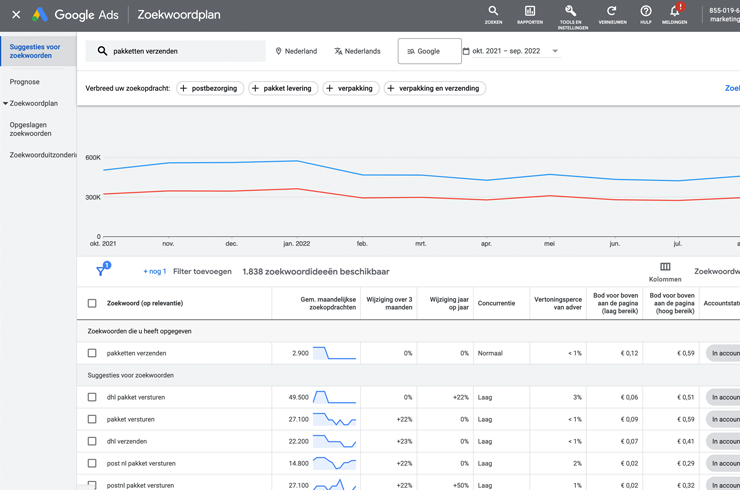Open the Google search network selector
The width and height of the screenshot is (740, 490).
point(429,51)
